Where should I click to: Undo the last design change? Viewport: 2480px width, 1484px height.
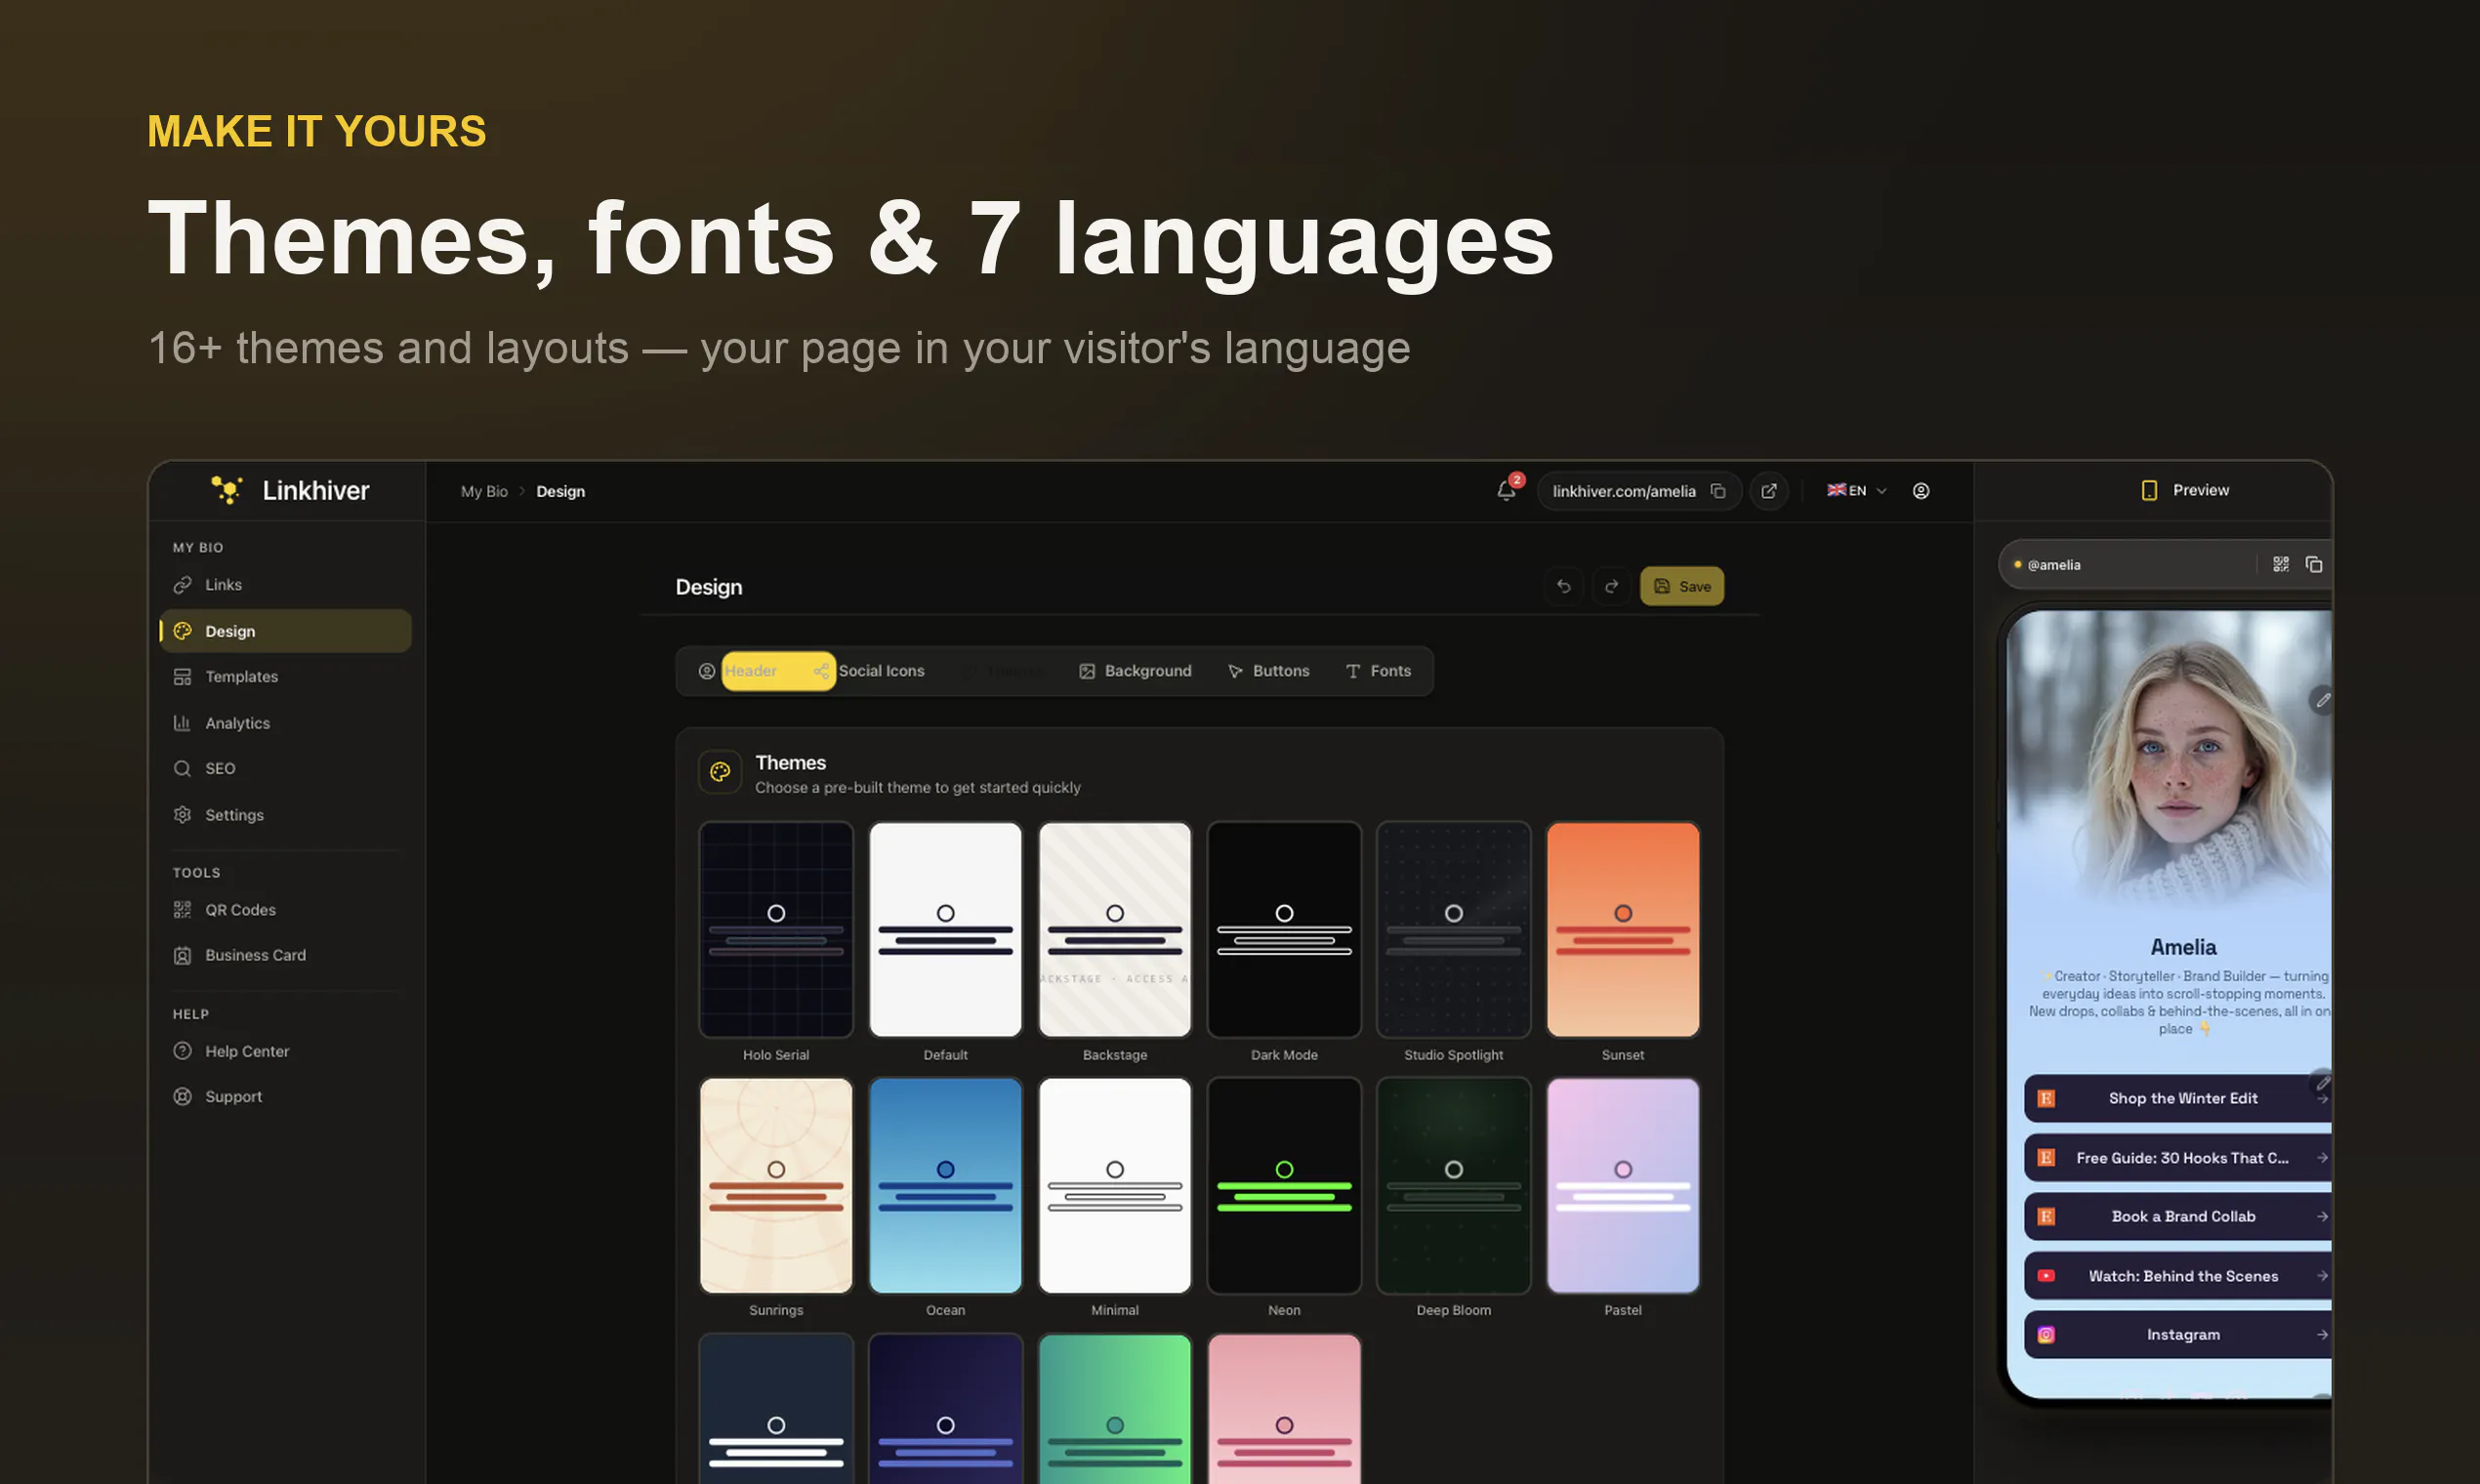(x=1564, y=587)
